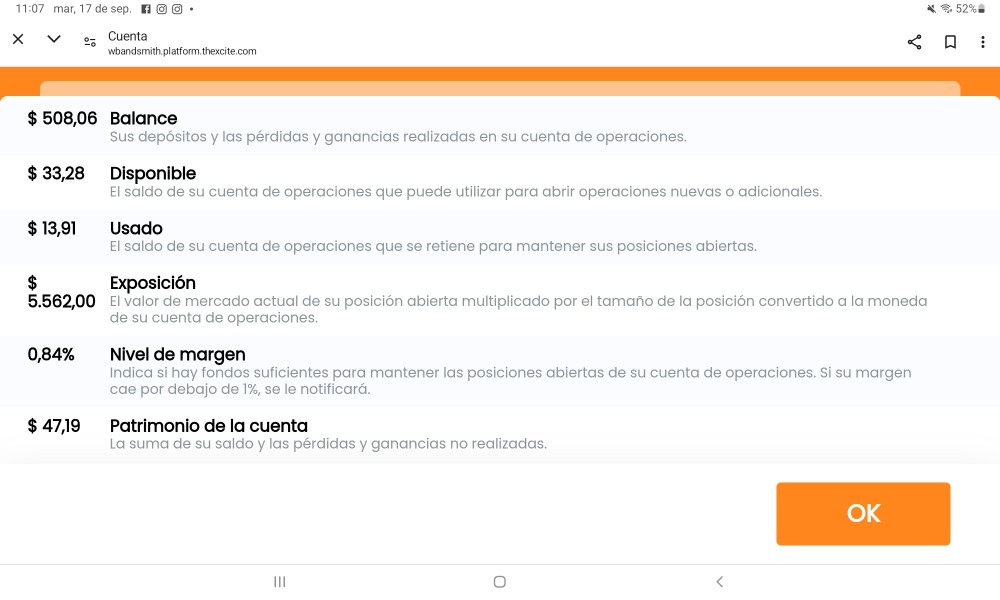Tap the Android recent apps button
1000x600 pixels.
[279, 582]
